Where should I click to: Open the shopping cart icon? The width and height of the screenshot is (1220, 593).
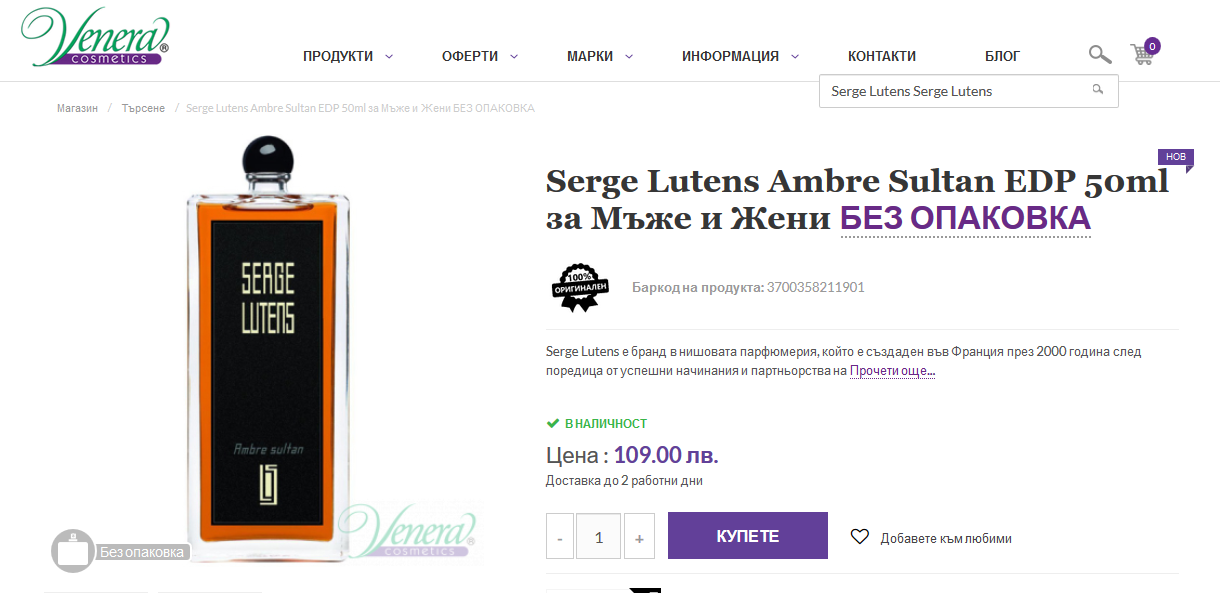(x=1144, y=52)
